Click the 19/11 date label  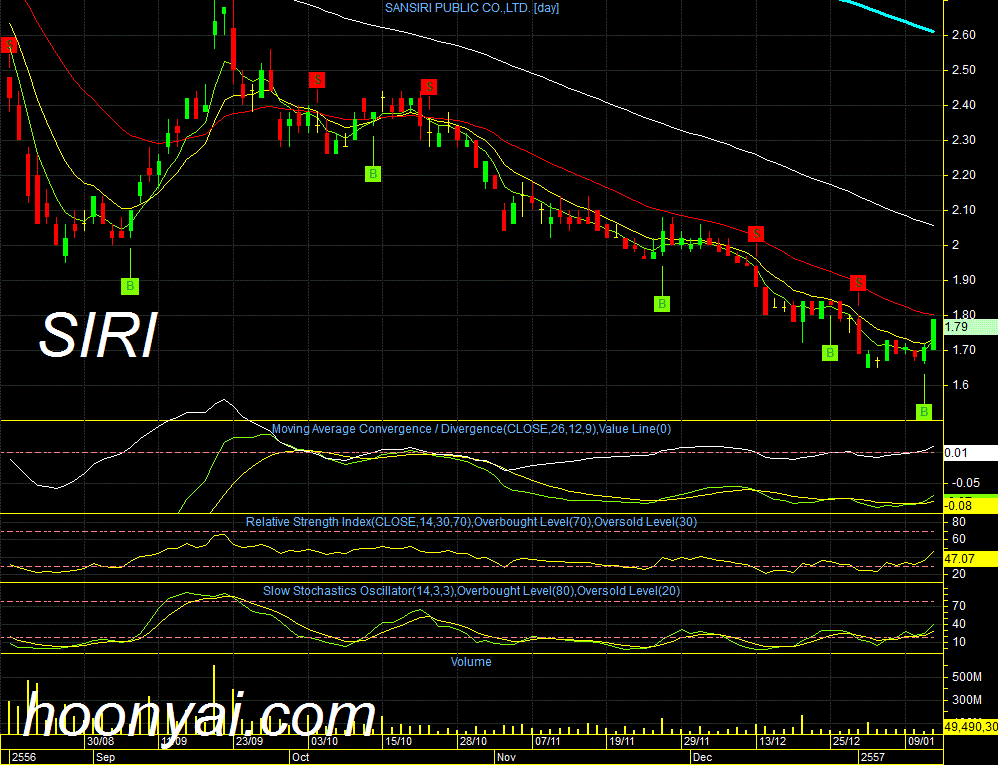[622, 741]
